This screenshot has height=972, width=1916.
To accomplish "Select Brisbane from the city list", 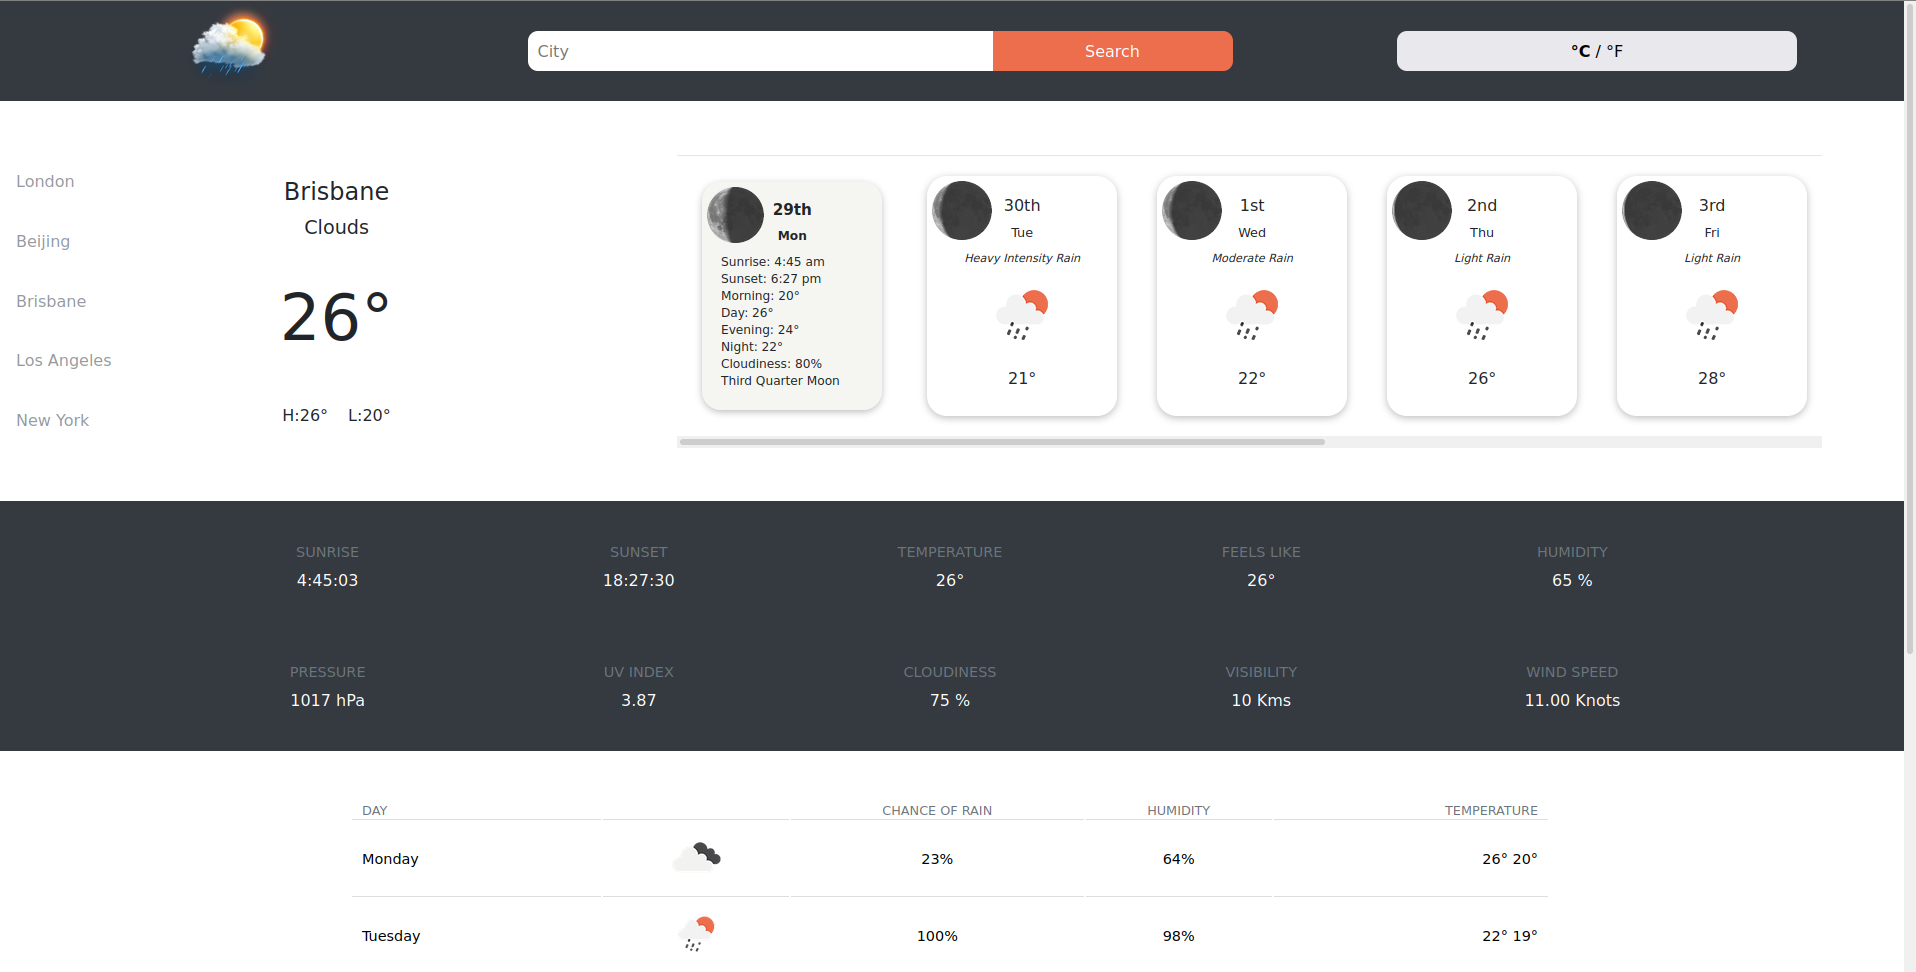I will pyautogui.click(x=51, y=301).
